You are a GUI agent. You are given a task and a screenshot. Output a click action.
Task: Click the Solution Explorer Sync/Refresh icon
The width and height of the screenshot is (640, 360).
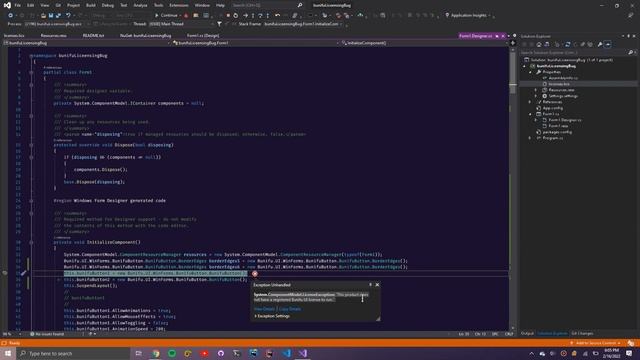[567, 44]
